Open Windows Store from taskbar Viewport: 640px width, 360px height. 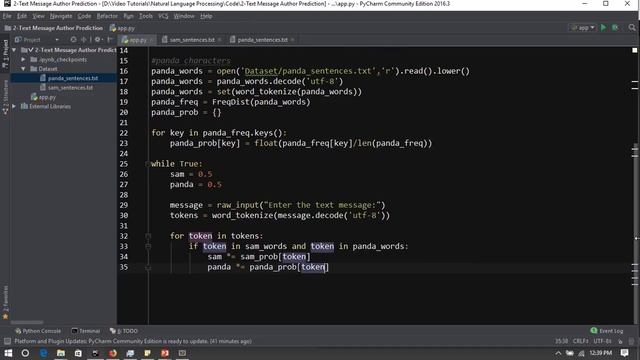pos(78,353)
